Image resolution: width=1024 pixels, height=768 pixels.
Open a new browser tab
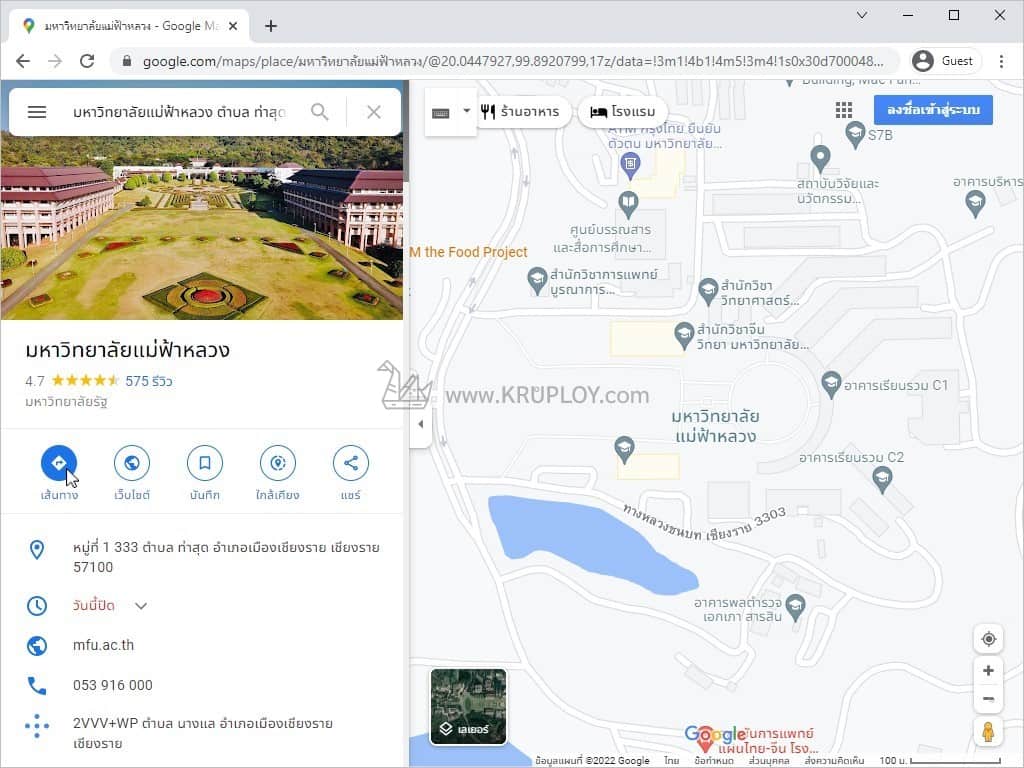pyautogui.click(x=270, y=26)
